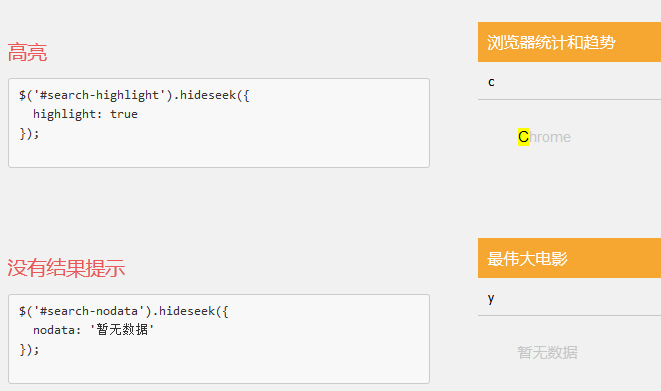Viewport: 661px width, 391px height.
Task: Click the '暂无数据' no-results message
Action: pos(547,352)
